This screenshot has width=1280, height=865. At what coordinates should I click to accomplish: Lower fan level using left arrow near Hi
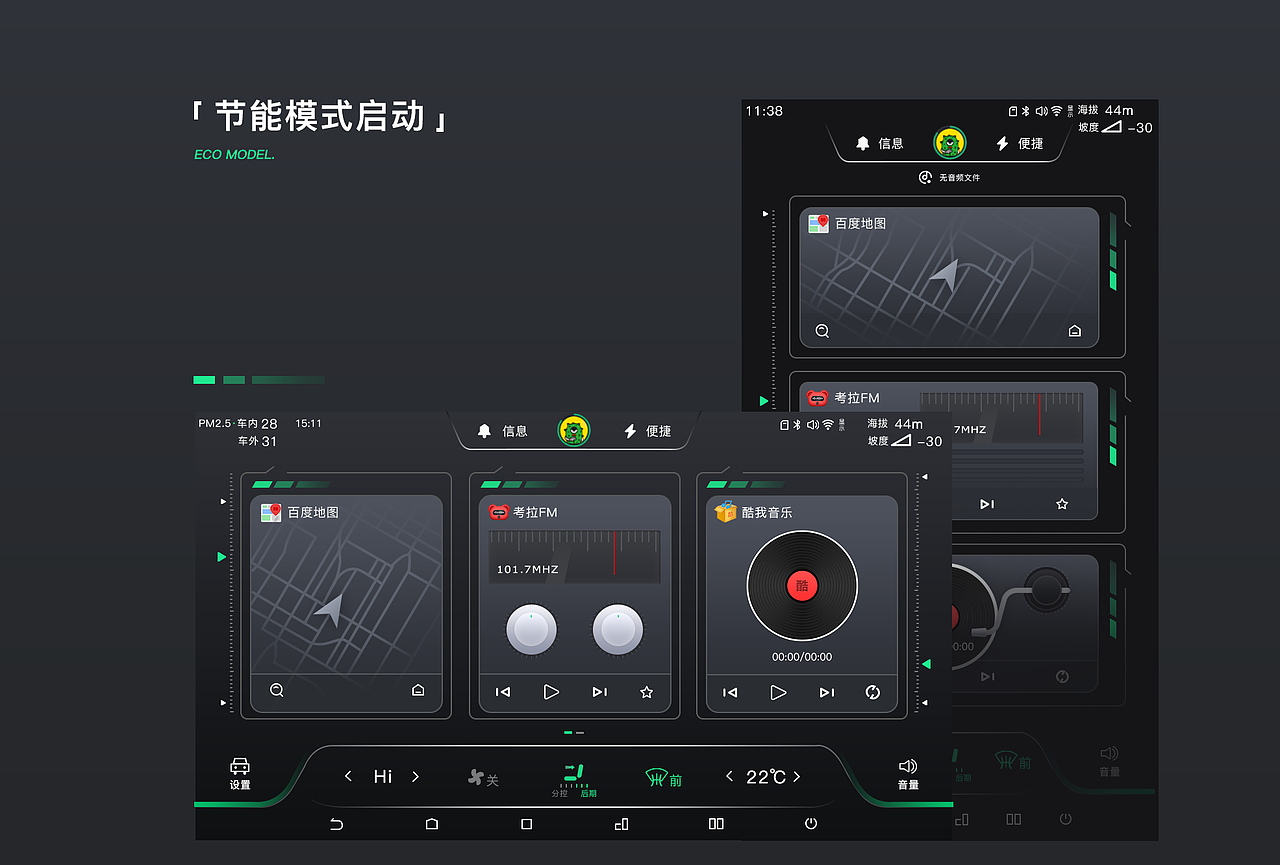[x=348, y=776]
